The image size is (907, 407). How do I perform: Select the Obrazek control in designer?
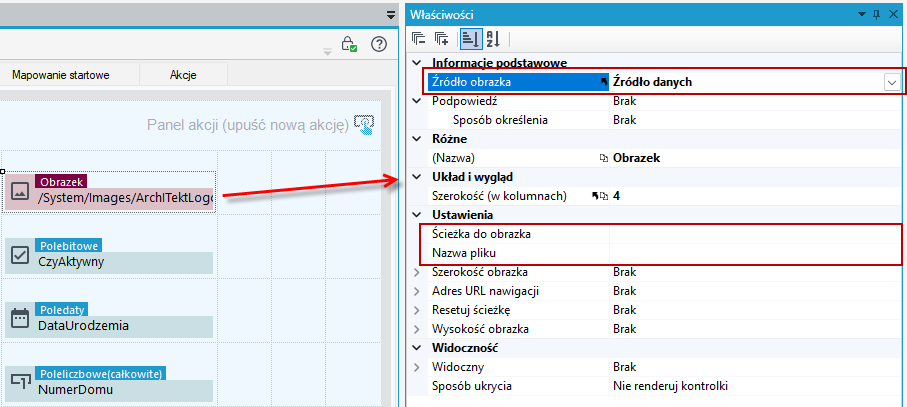click(108, 192)
